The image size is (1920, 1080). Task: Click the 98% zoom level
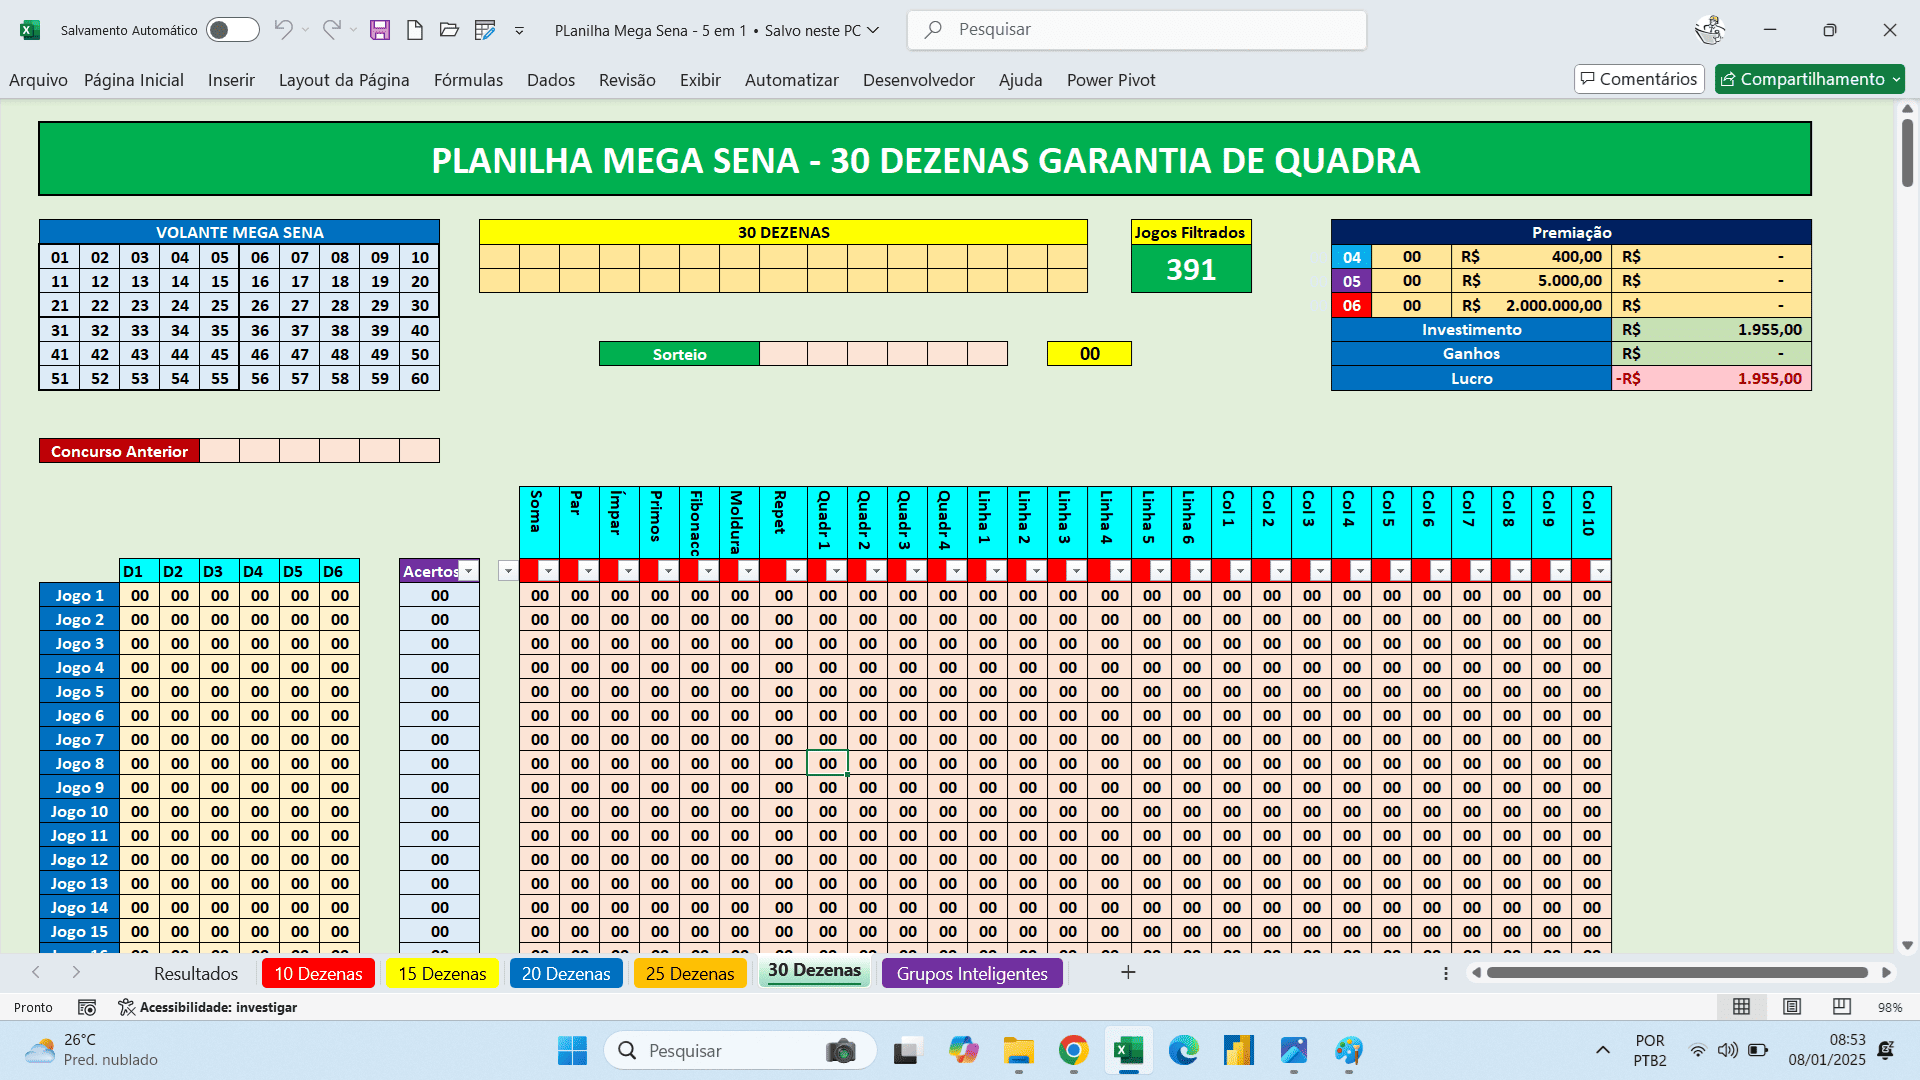click(1890, 1007)
